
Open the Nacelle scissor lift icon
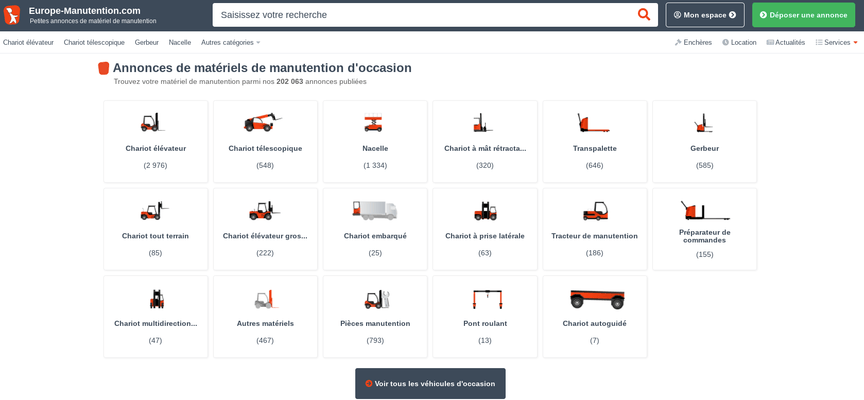pos(374,123)
